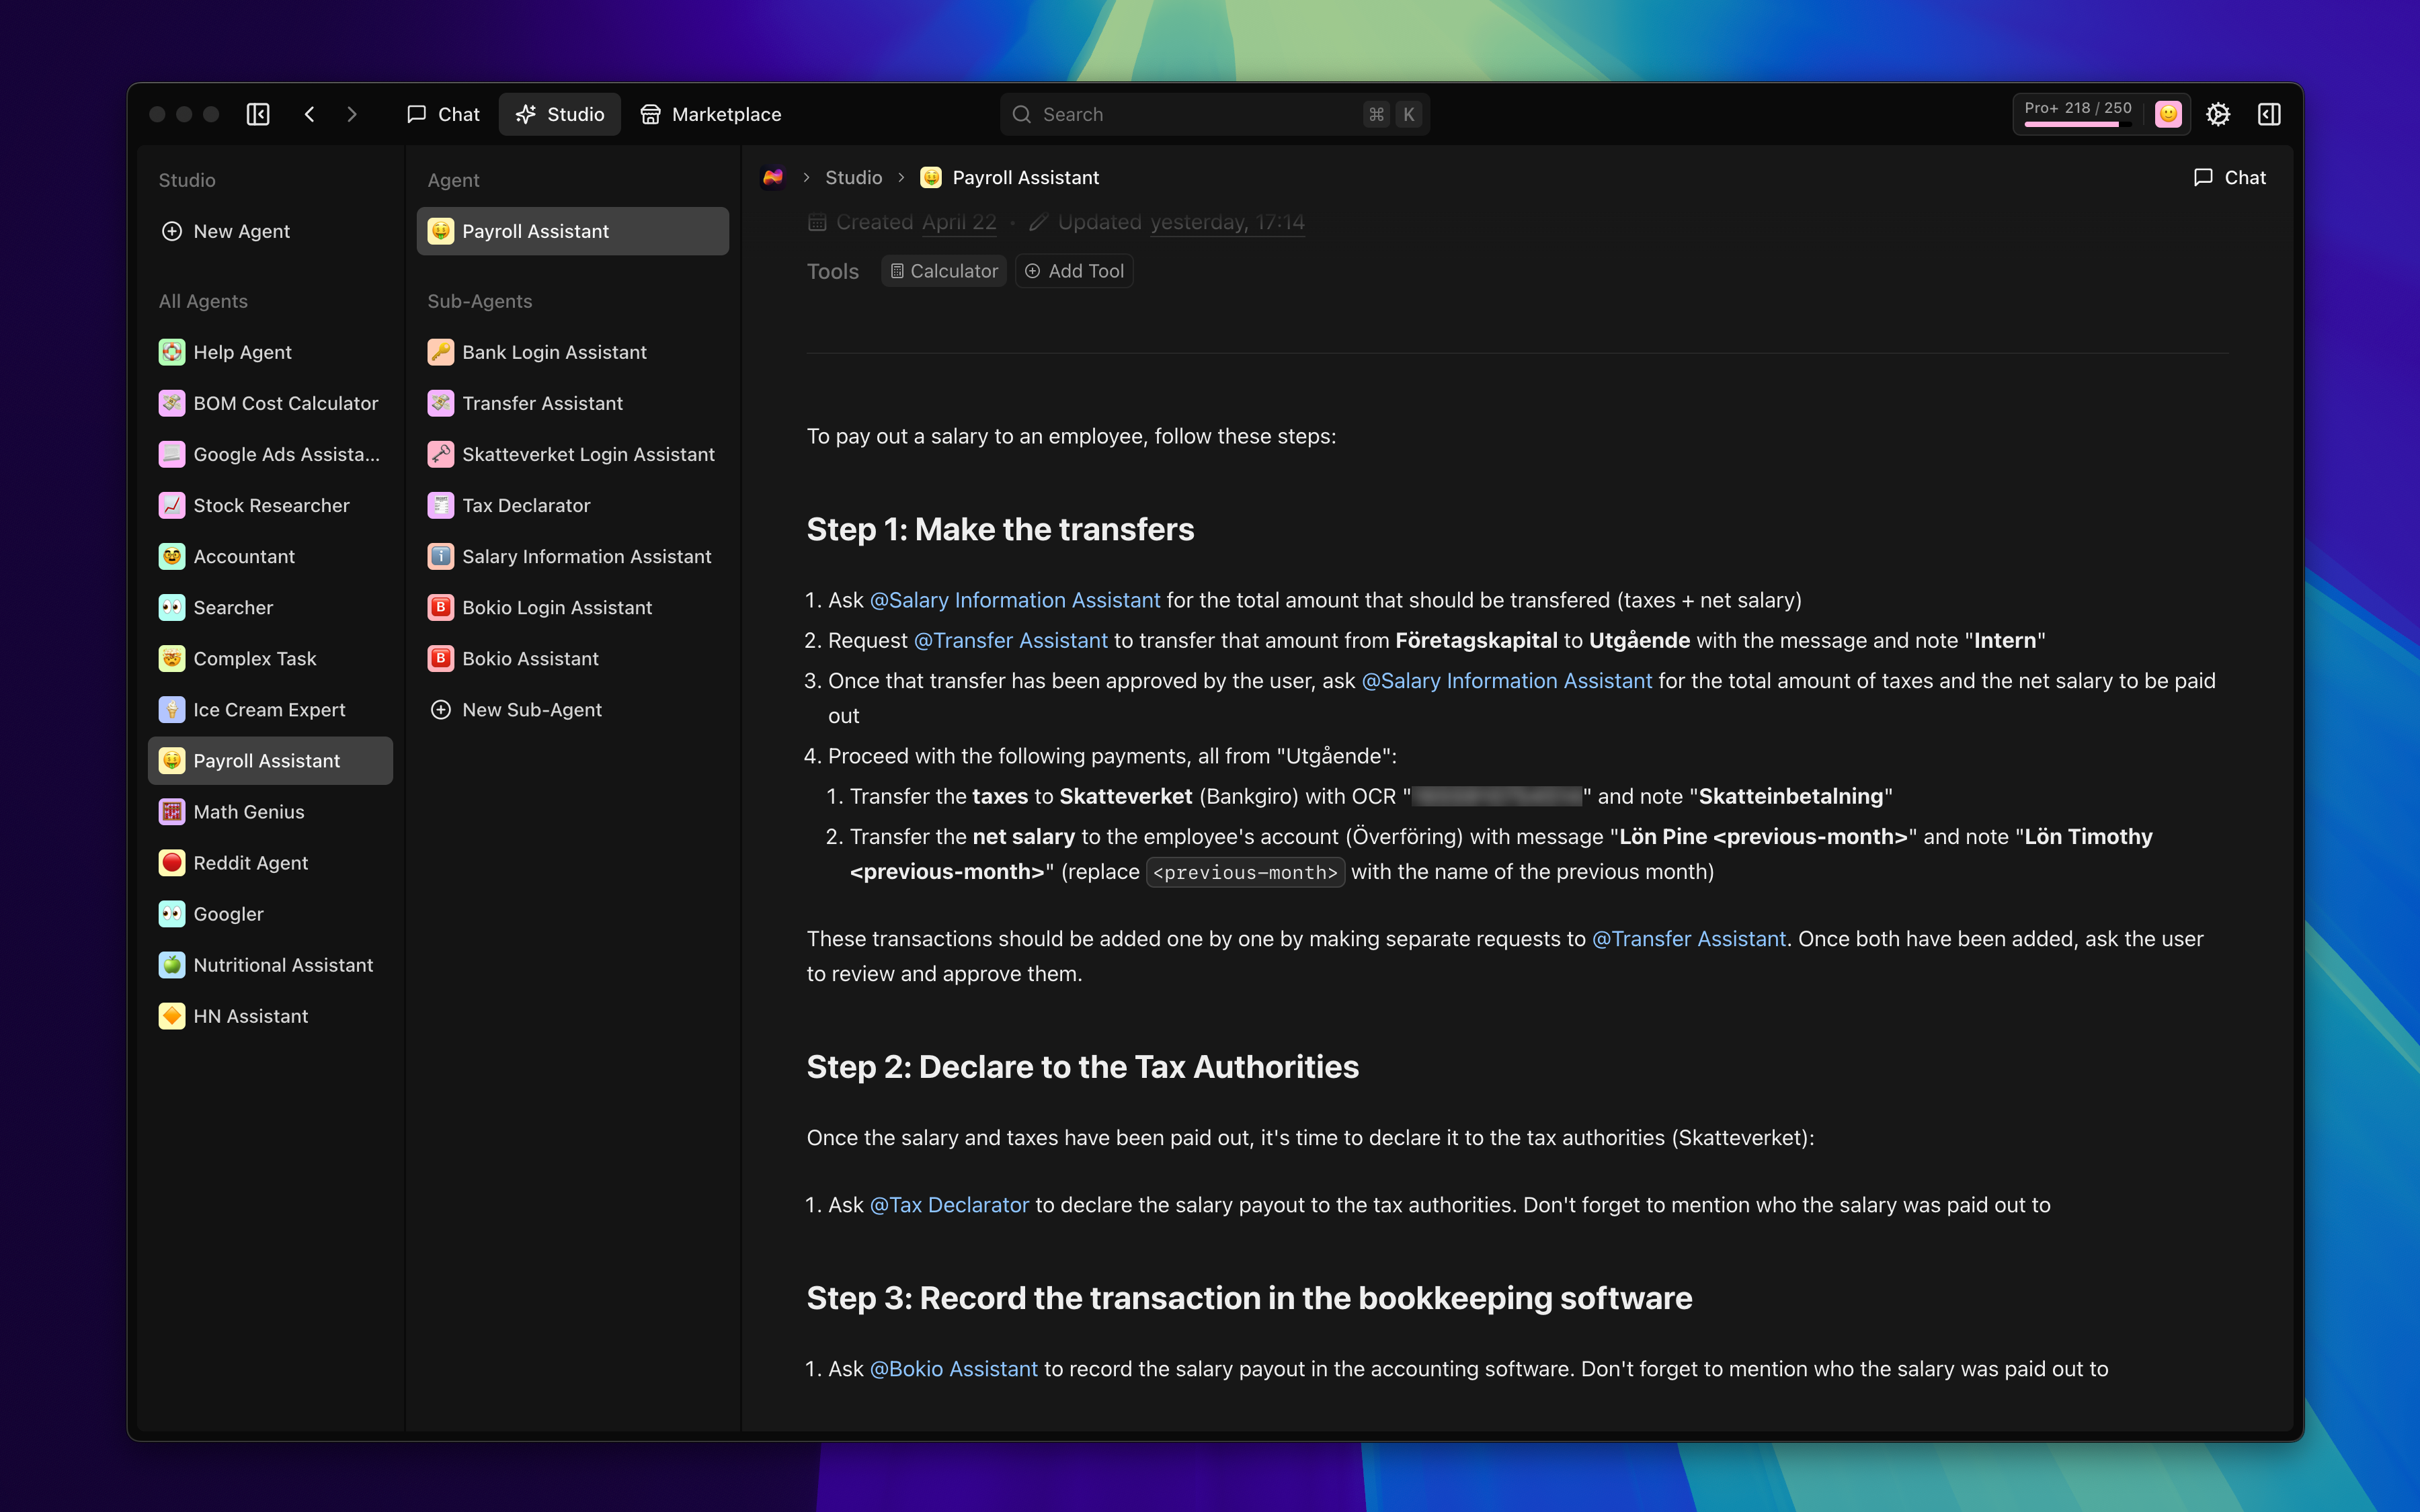This screenshot has height=1512, width=2420.
Task: Switch to the Studio tab
Action: (560, 114)
